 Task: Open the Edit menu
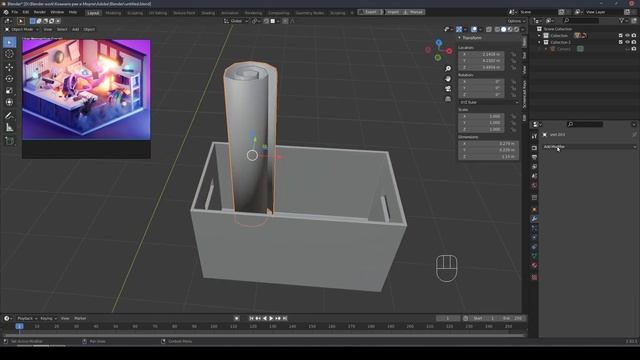tap(26, 12)
